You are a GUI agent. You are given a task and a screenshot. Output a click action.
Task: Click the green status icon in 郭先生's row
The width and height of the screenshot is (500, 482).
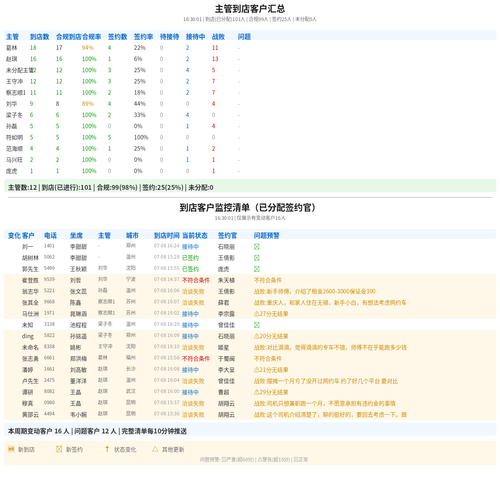pyautogui.click(x=257, y=269)
